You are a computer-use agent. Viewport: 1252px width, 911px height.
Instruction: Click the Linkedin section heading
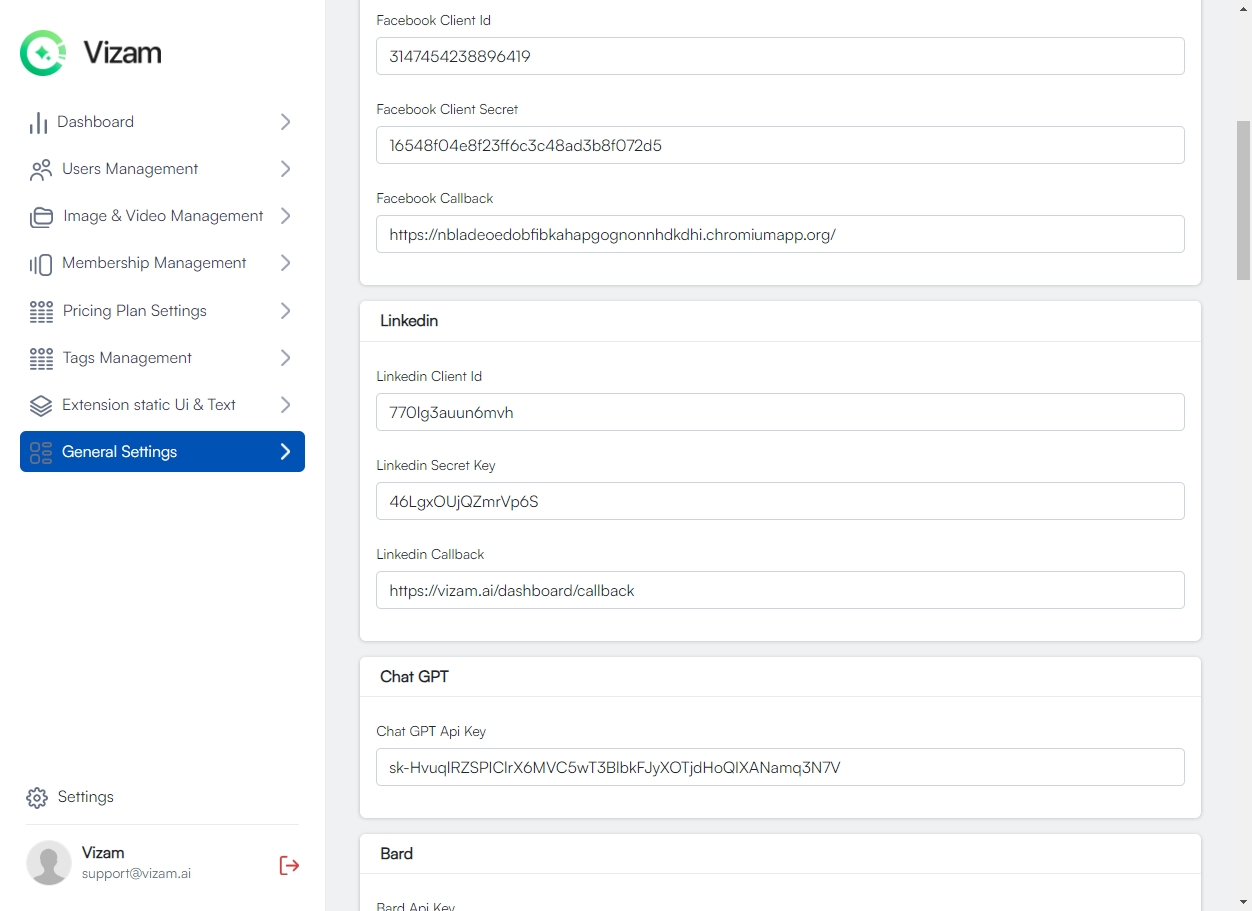[x=409, y=321]
